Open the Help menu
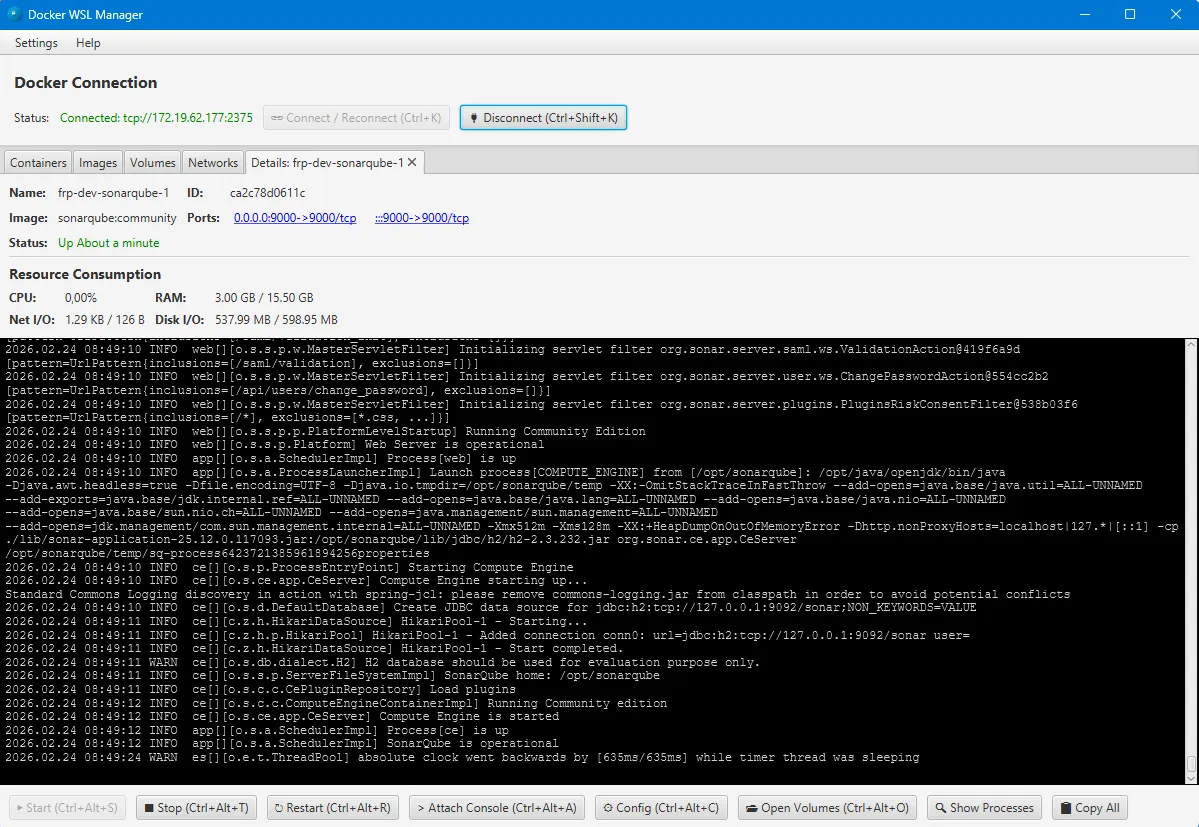 tap(88, 43)
